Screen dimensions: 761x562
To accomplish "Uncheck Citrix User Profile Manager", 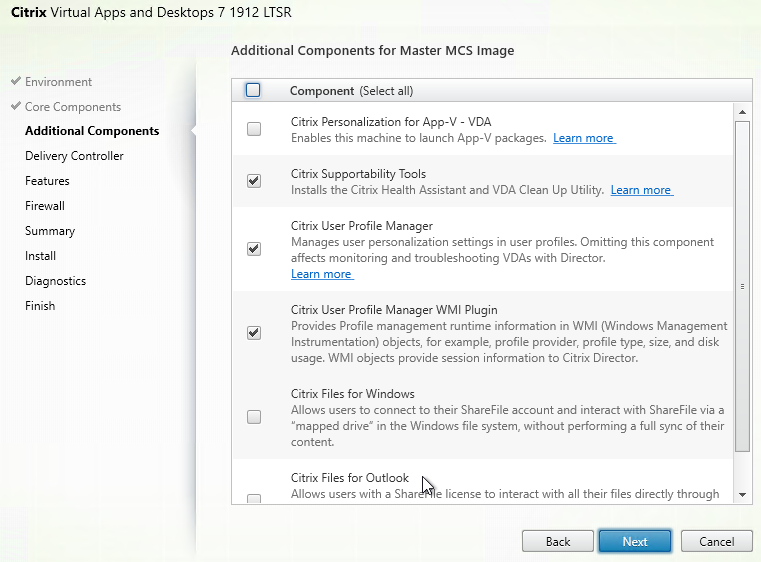I will 254,249.
